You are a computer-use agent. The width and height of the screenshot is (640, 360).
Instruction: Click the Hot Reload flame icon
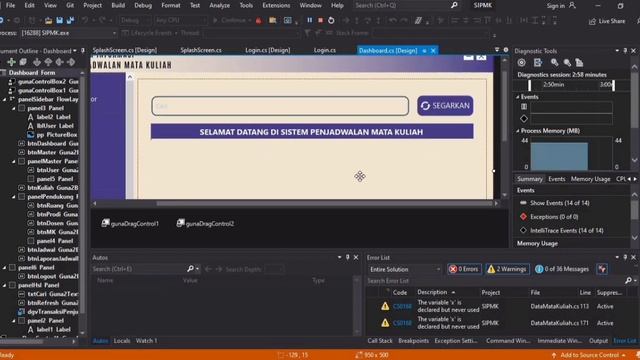pyautogui.click(x=258, y=20)
